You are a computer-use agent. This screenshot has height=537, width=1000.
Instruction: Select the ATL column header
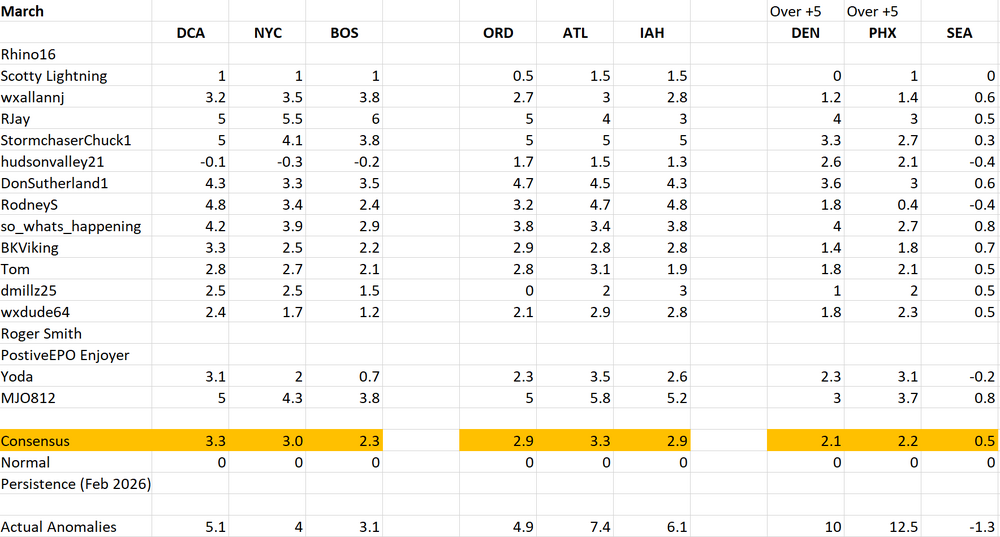pos(576,33)
